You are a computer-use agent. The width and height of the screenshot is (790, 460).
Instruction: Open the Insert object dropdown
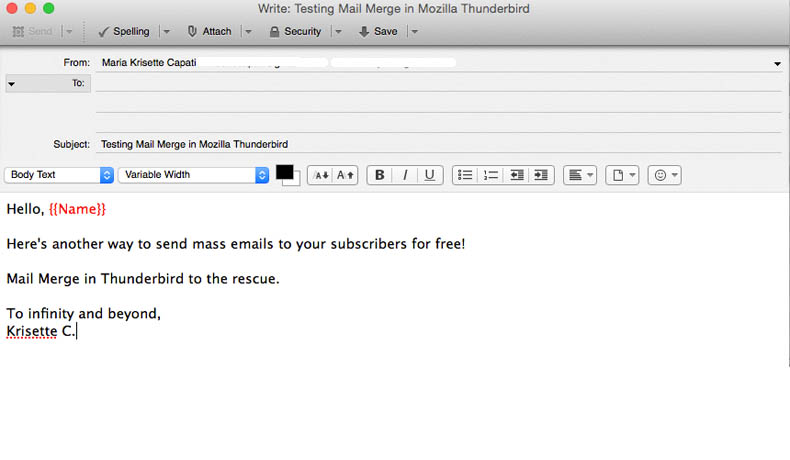coord(622,175)
